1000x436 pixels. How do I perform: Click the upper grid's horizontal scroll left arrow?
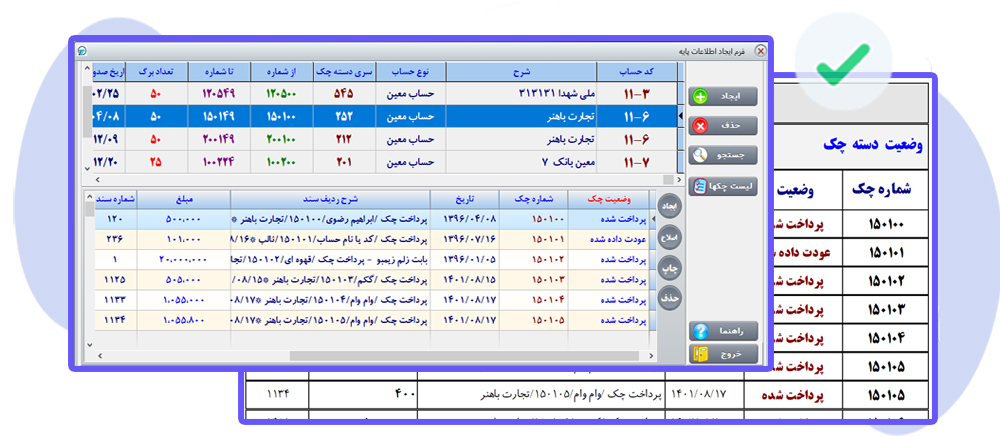coord(98,180)
